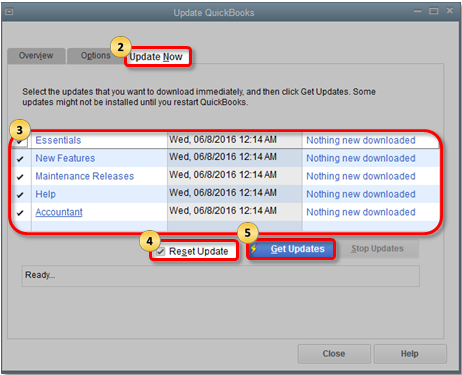Open the window system menu icon in title bar
This screenshot has height=375, width=462.
pyautogui.click(x=9, y=12)
